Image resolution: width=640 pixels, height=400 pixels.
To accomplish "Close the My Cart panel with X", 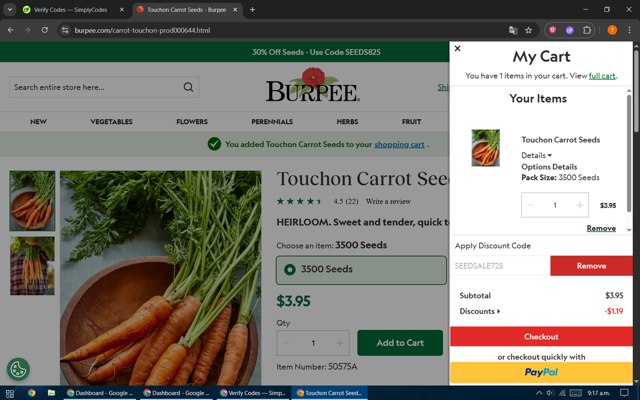I will click(458, 48).
